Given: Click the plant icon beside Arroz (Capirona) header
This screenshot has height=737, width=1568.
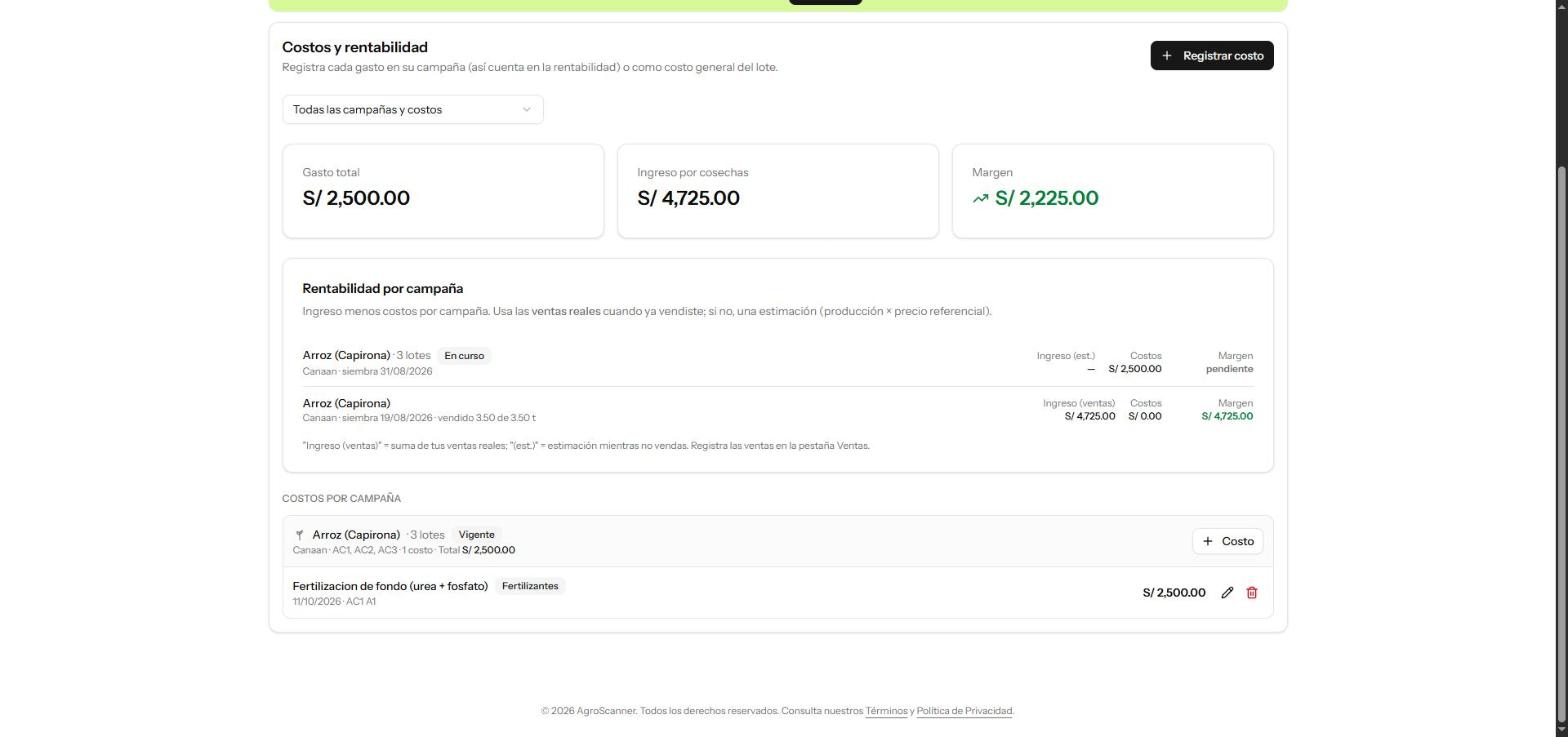Looking at the screenshot, I should 299,535.
